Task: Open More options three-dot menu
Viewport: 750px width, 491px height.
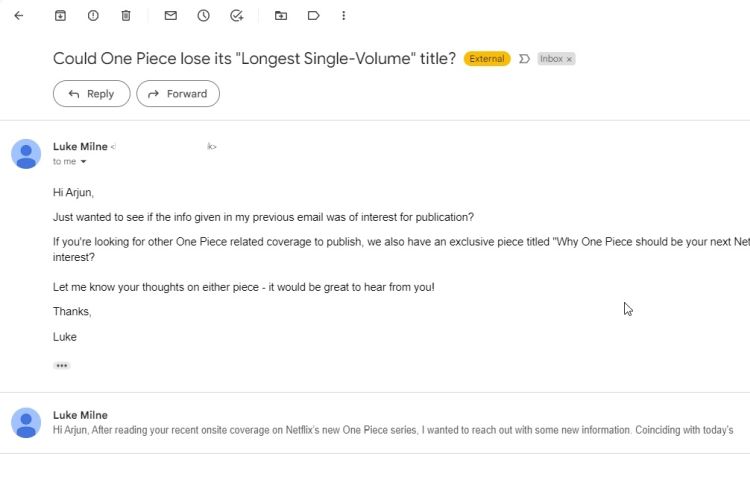Action: (x=343, y=16)
